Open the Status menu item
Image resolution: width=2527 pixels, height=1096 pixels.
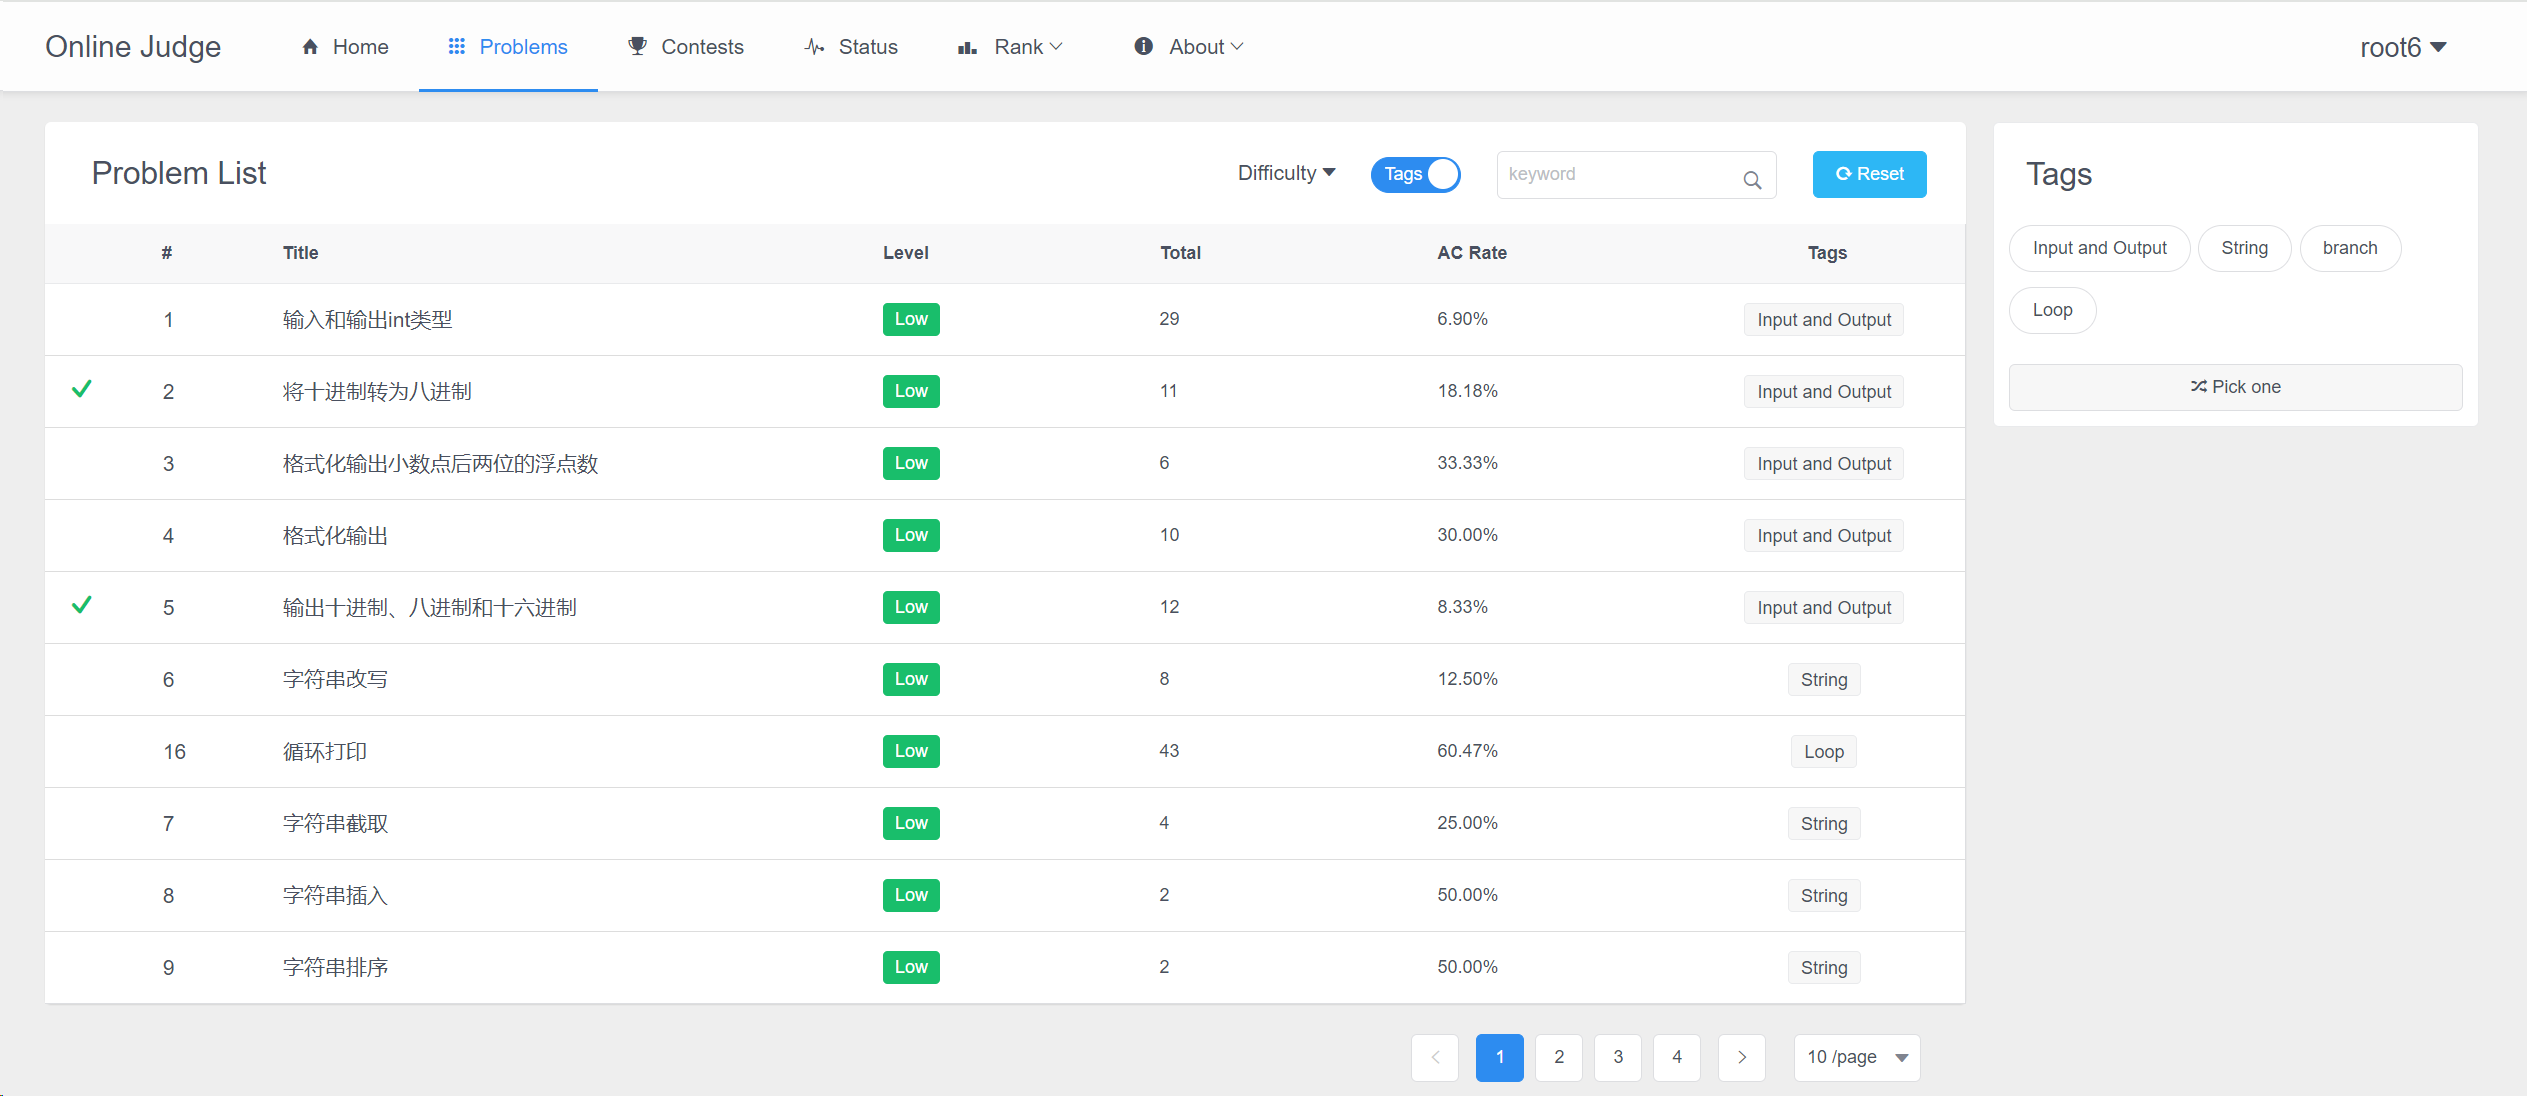coord(867,47)
